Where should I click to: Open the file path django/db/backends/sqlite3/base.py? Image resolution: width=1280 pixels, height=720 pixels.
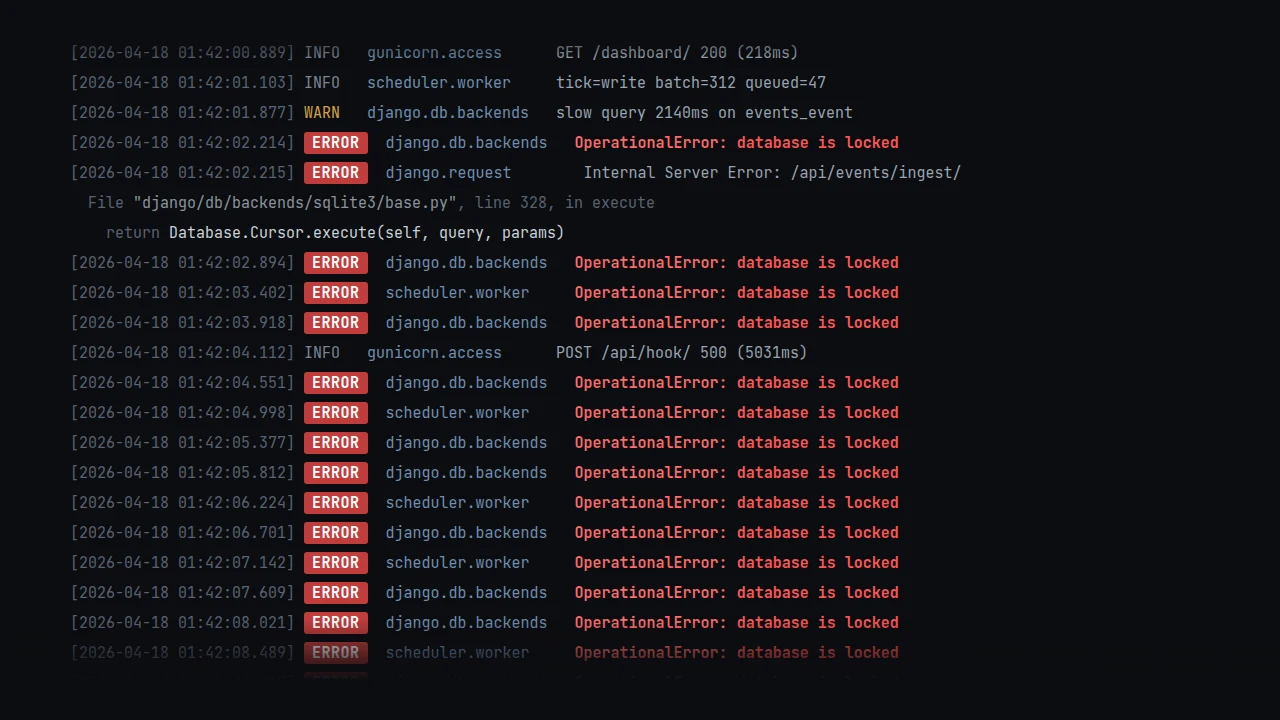click(295, 202)
